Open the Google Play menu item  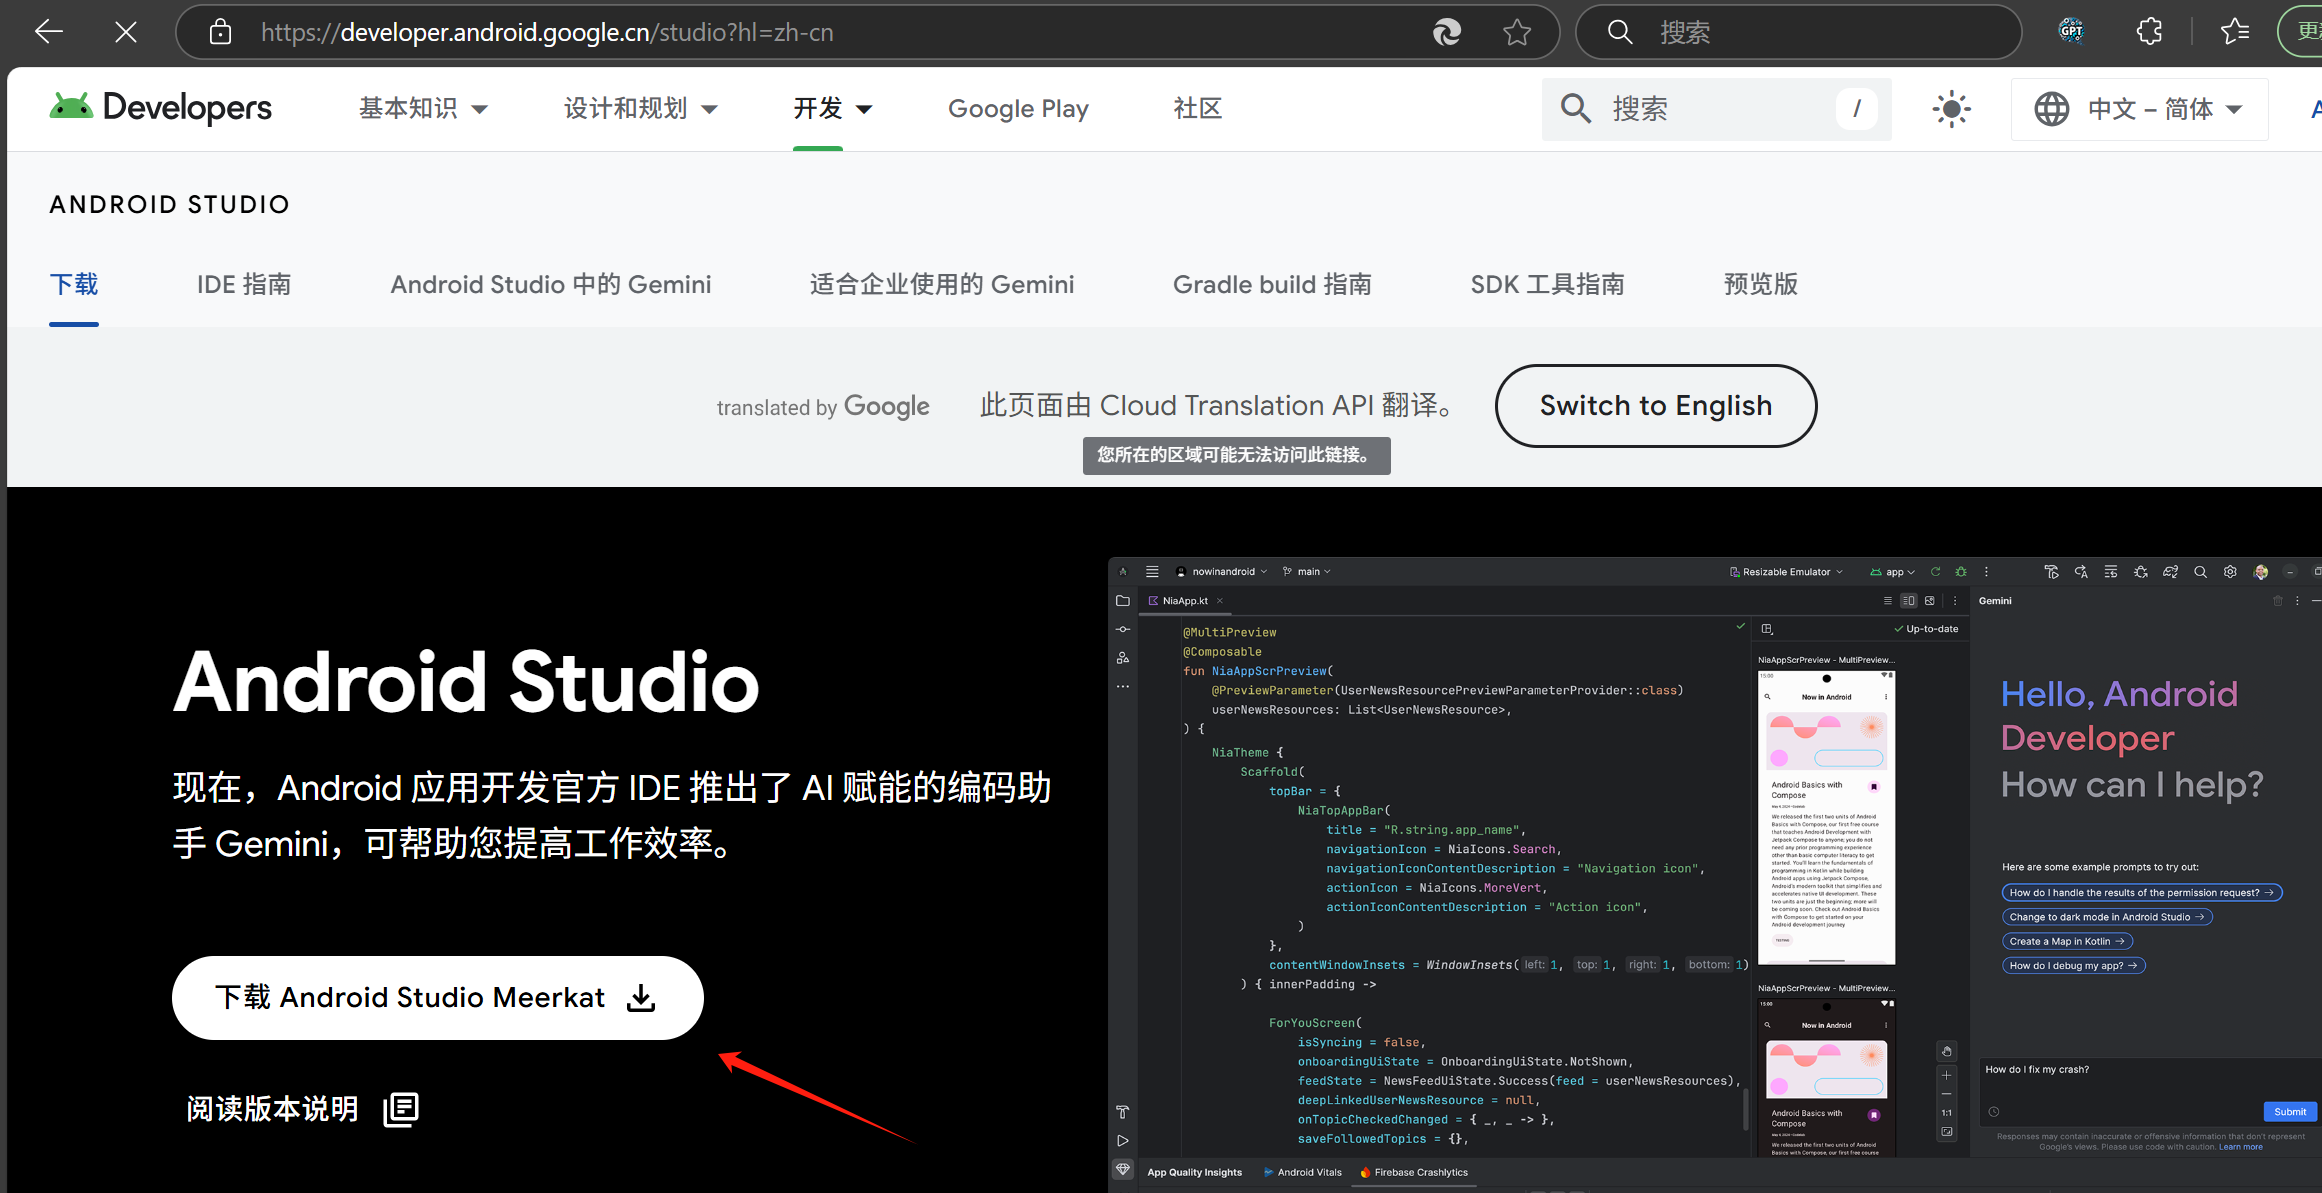click(x=1018, y=108)
